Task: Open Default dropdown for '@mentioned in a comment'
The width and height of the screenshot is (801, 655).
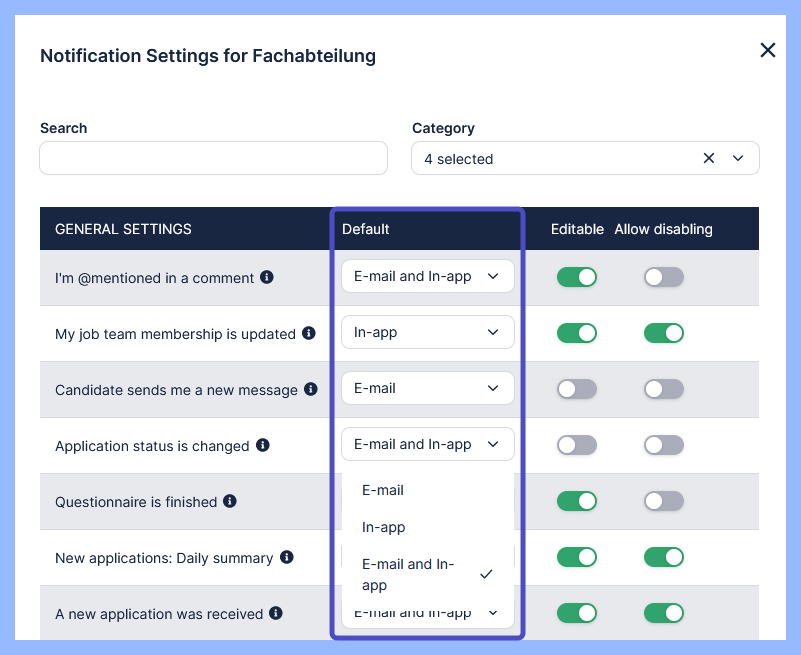Action: click(427, 277)
